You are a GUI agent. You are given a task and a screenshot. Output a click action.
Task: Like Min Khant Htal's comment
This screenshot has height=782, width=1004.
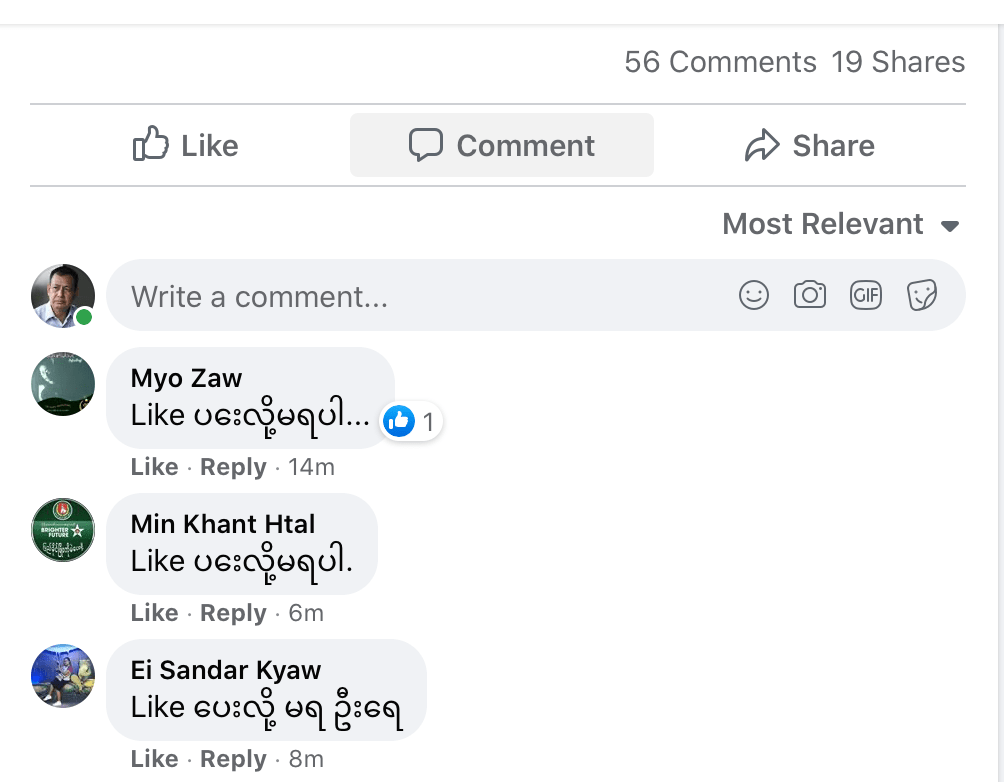pyautogui.click(x=154, y=613)
